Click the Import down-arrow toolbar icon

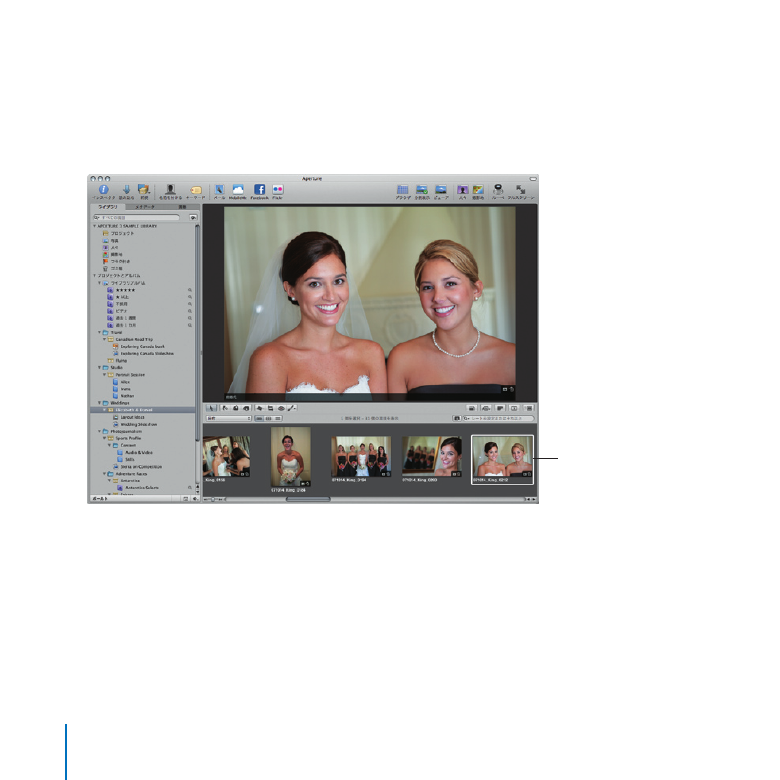click(126, 190)
